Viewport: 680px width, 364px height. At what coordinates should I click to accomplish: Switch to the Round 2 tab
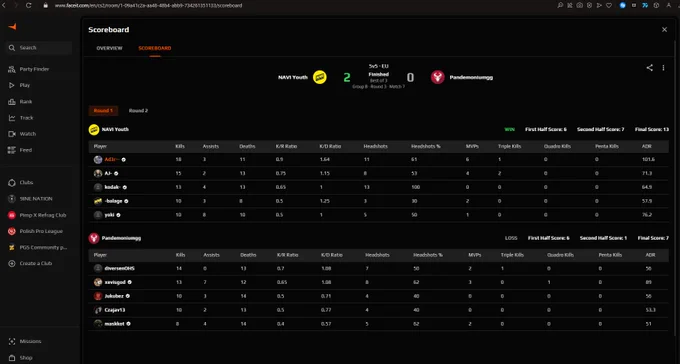click(138, 111)
